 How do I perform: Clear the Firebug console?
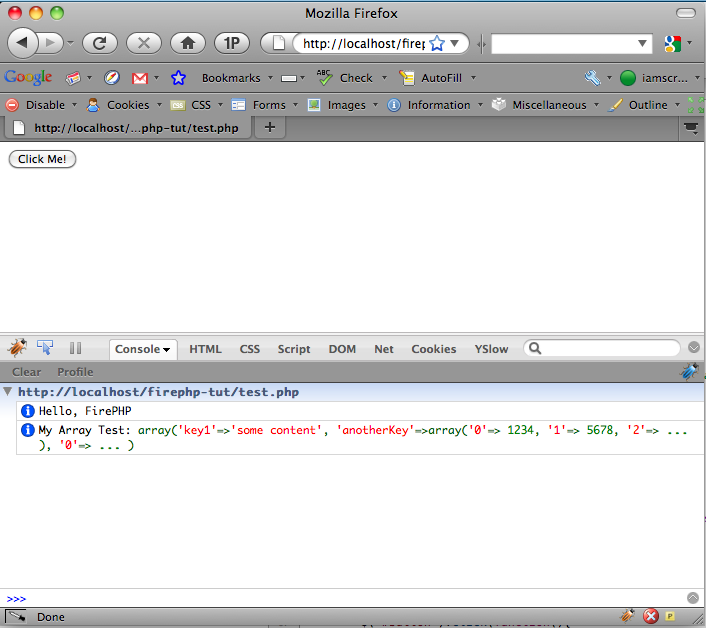(x=27, y=372)
